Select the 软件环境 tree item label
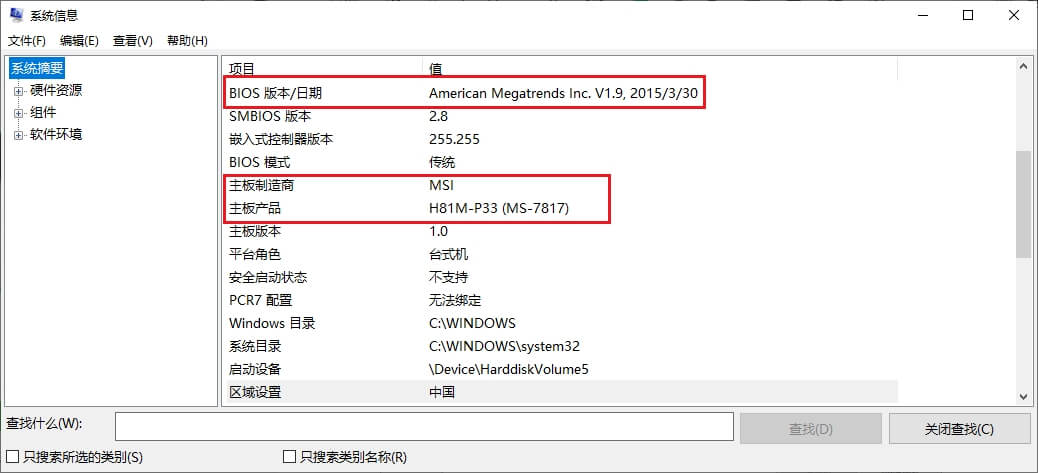 pyautogui.click(x=56, y=134)
